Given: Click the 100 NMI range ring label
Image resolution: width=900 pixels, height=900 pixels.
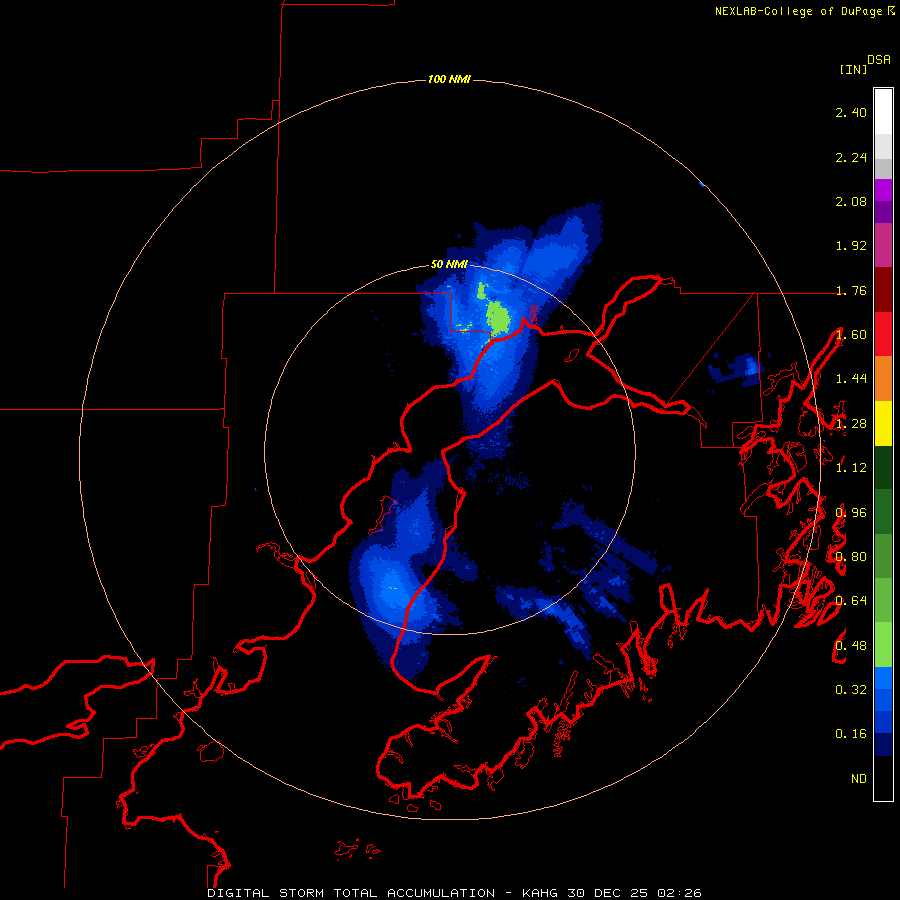Looking at the screenshot, I should [449, 79].
